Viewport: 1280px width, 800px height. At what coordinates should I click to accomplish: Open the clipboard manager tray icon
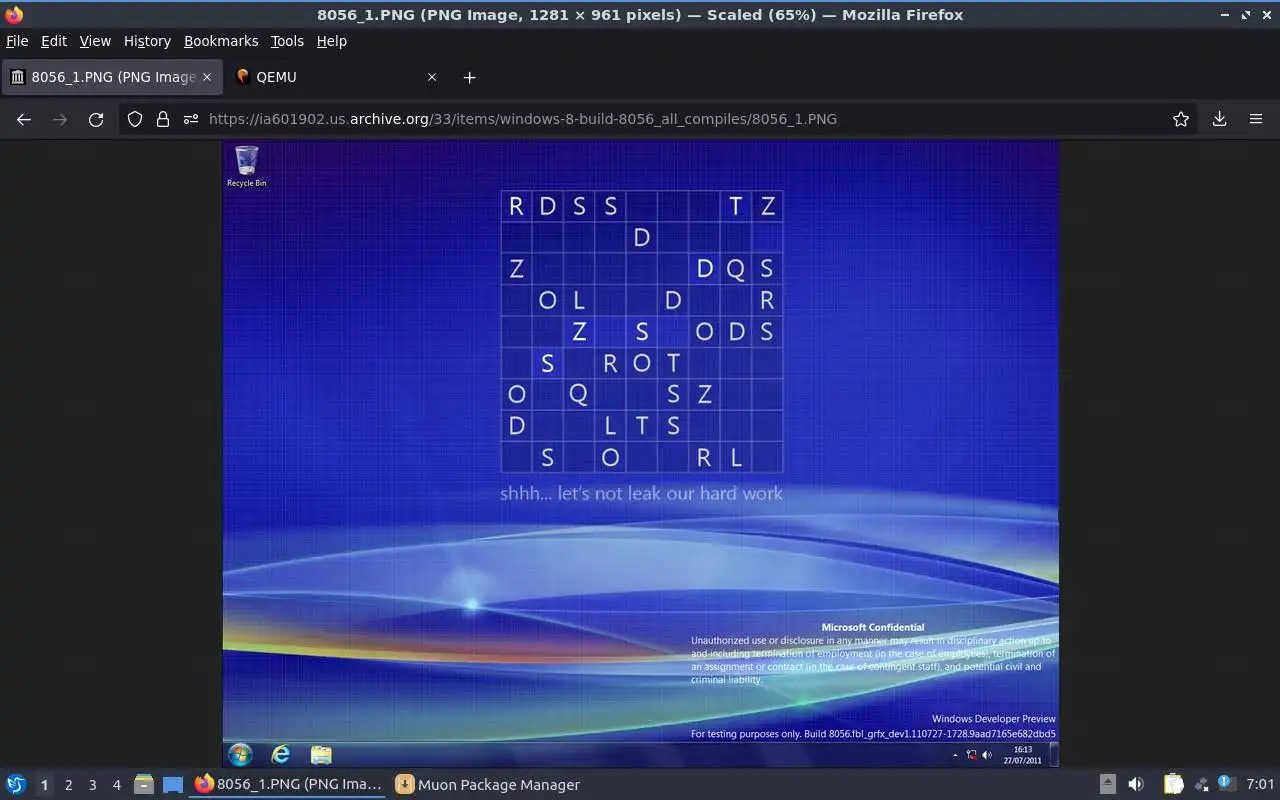(x=1173, y=785)
